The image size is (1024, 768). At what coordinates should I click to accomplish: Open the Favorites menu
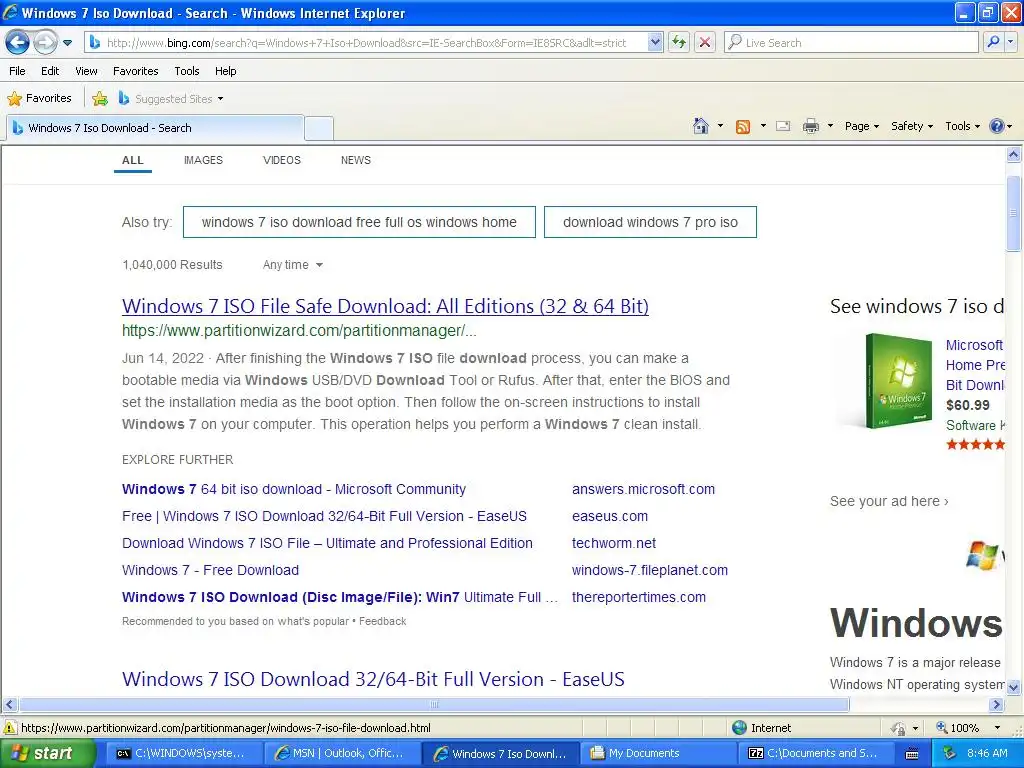(x=135, y=71)
